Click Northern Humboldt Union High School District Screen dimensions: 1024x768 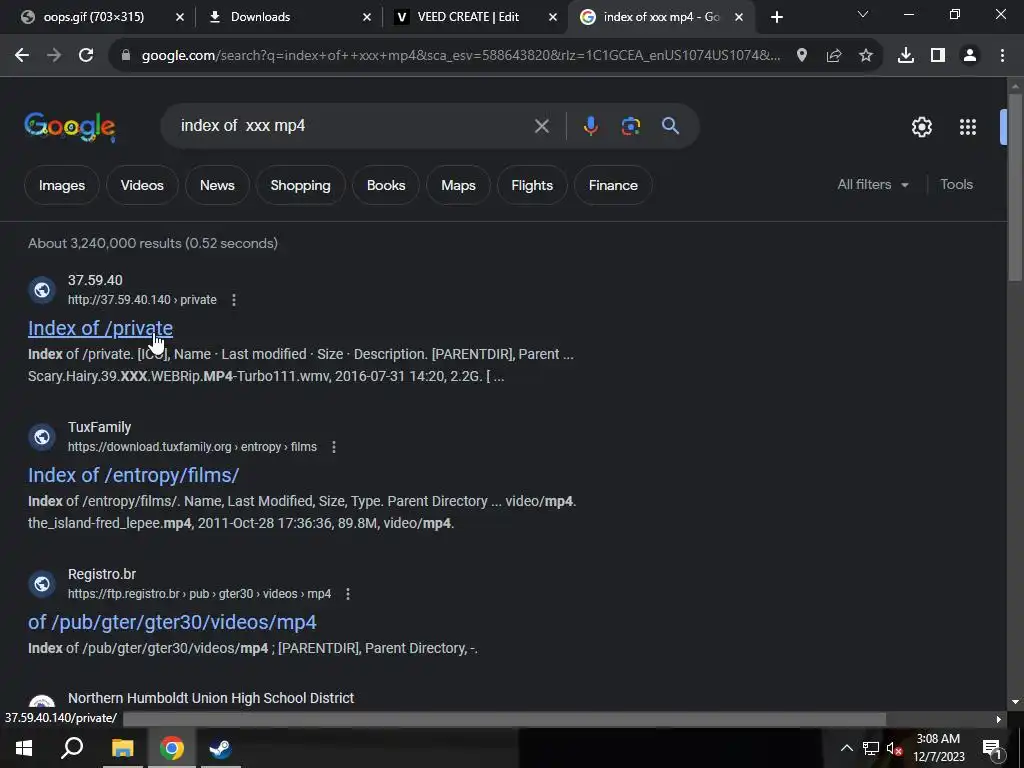click(x=211, y=698)
